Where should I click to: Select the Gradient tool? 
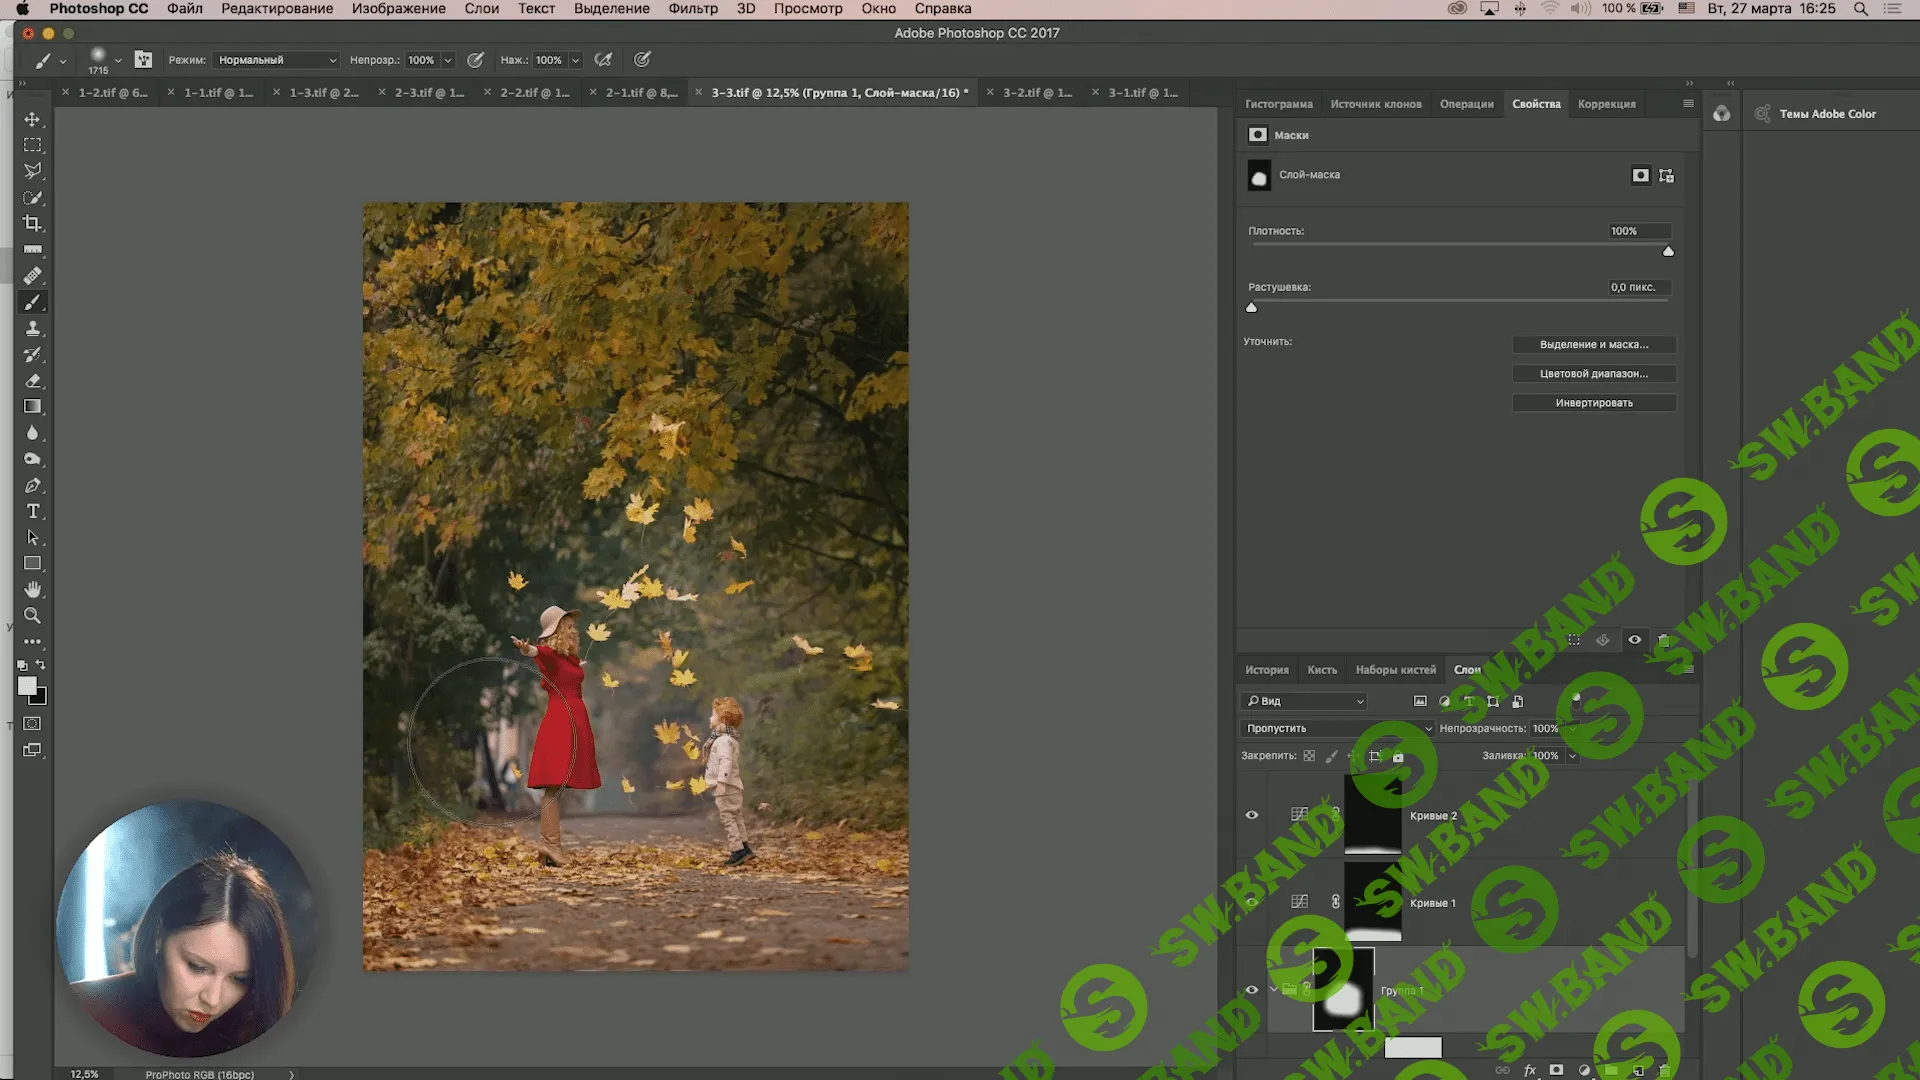(32, 406)
